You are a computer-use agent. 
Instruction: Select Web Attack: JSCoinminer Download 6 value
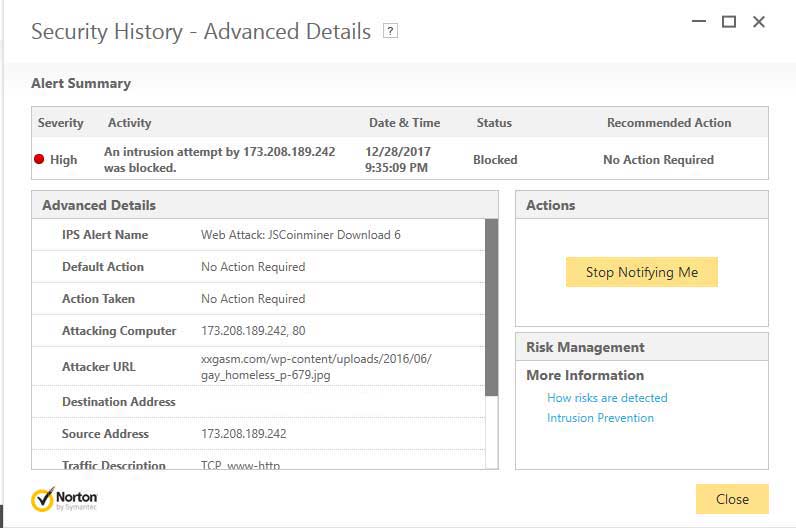pos(301,235)
